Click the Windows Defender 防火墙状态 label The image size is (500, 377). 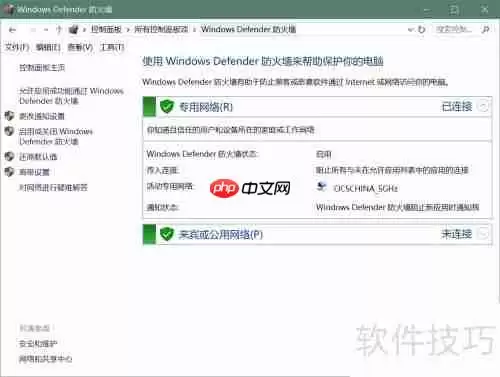(x=202, y=154)
